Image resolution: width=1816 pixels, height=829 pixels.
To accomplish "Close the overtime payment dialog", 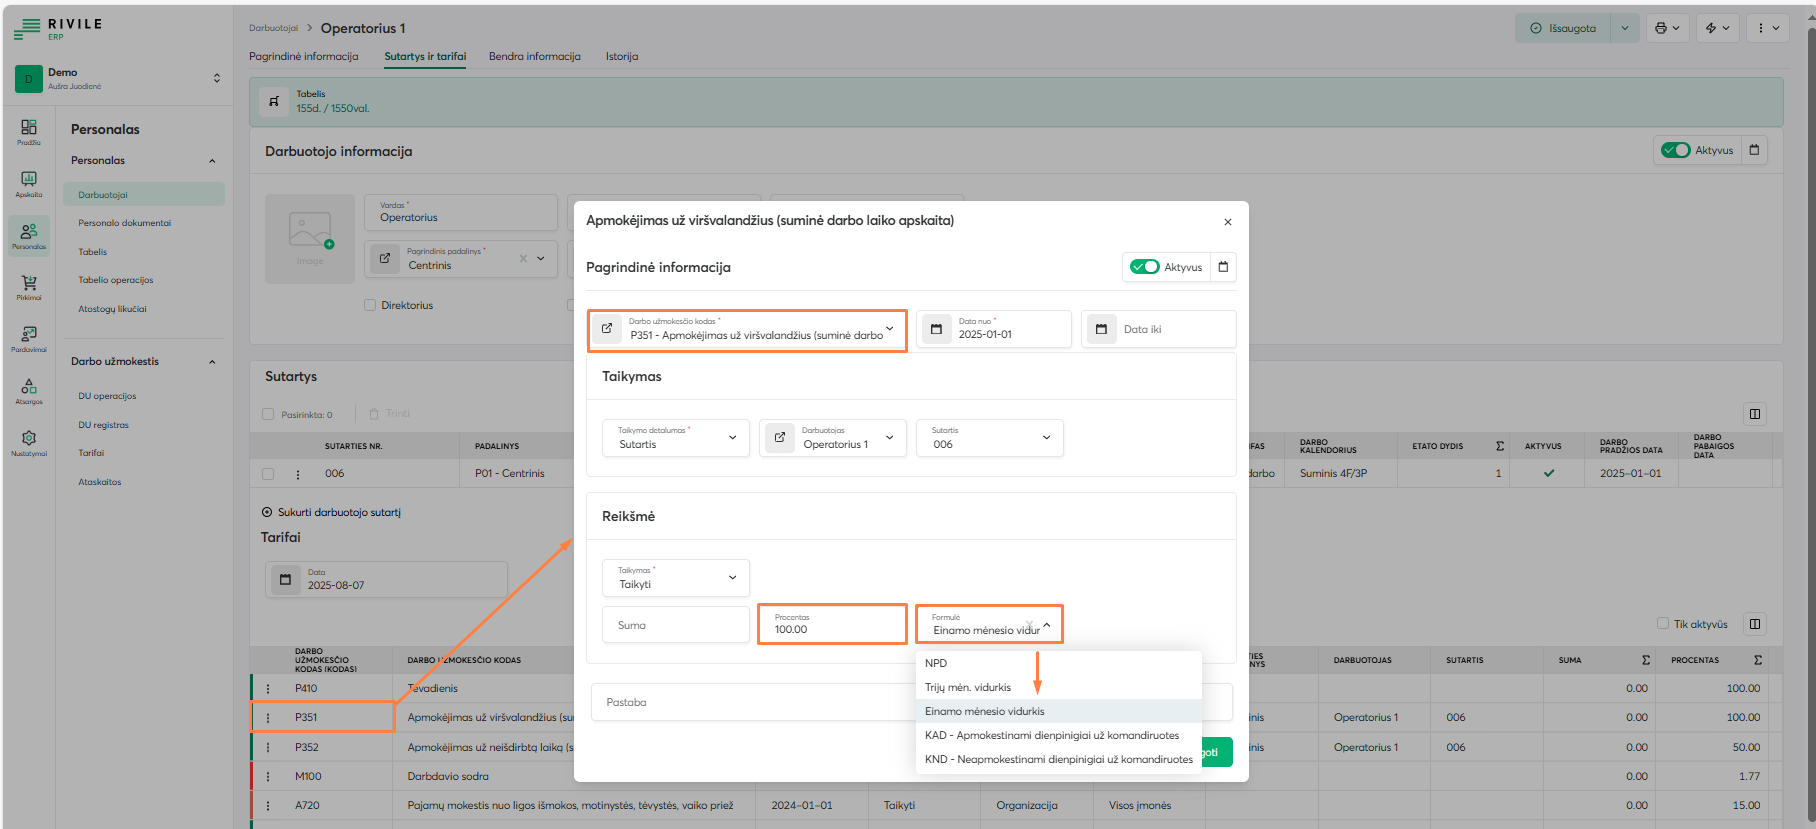I will click(x=1227, y=222).
